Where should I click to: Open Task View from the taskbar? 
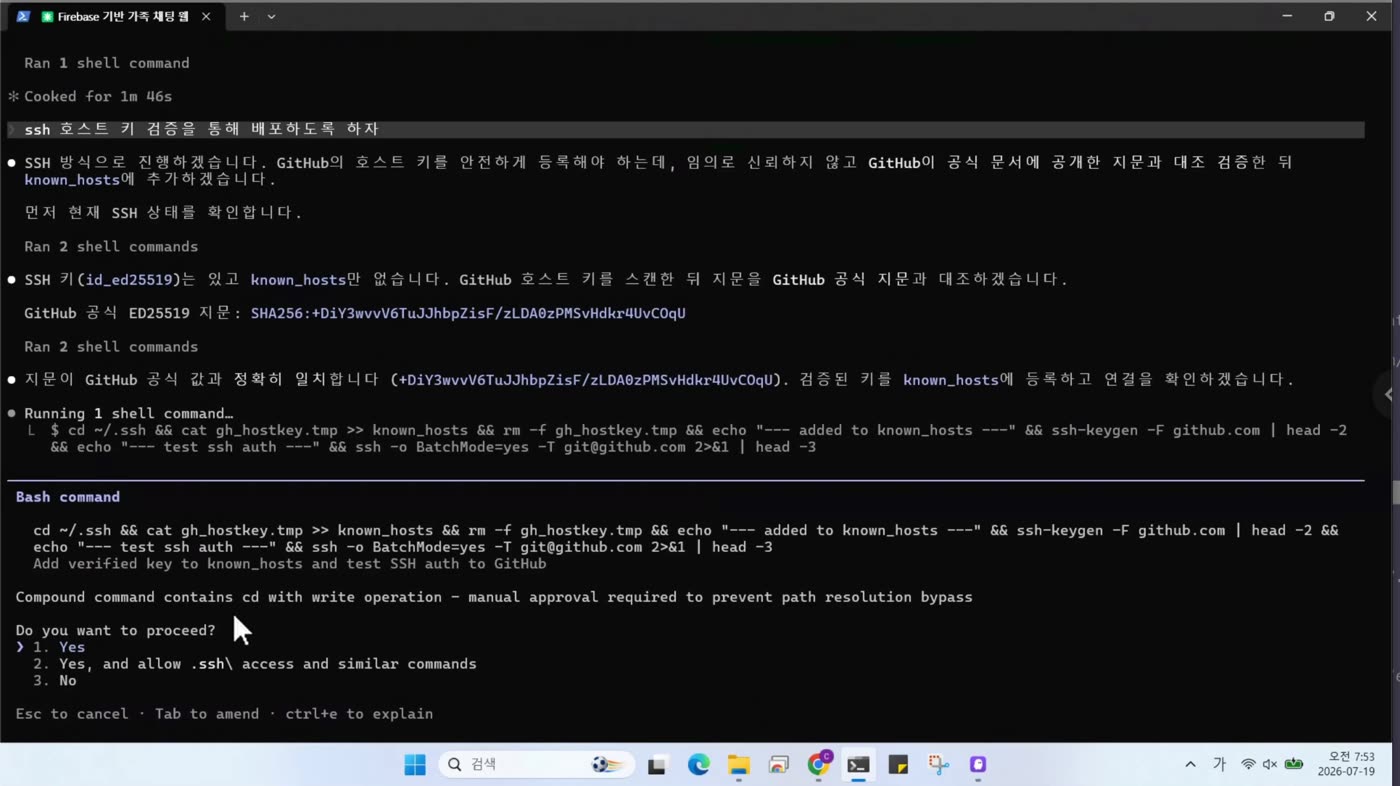point(657,765)
